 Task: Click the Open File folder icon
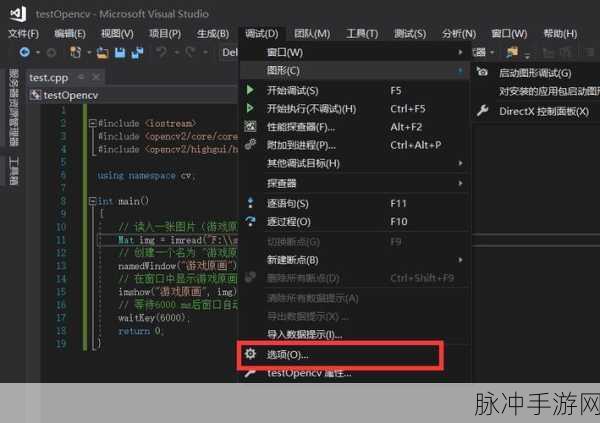point(102,52)
